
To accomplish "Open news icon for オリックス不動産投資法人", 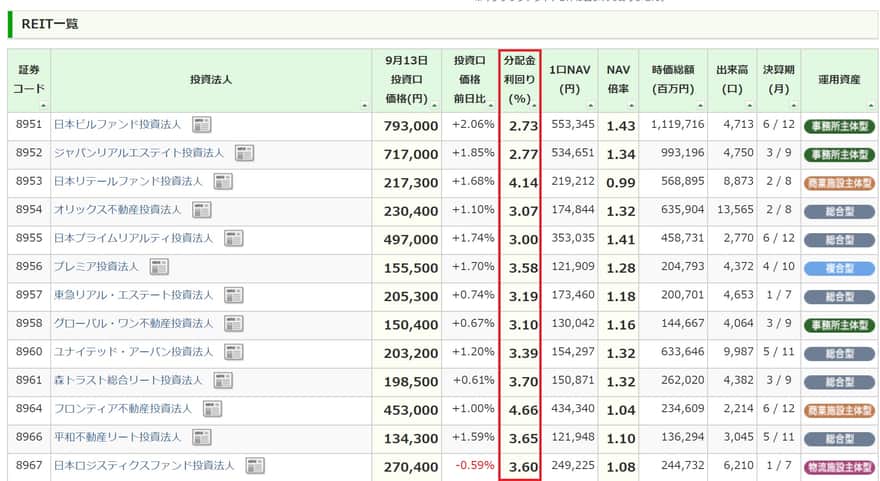I will point(201,210).
